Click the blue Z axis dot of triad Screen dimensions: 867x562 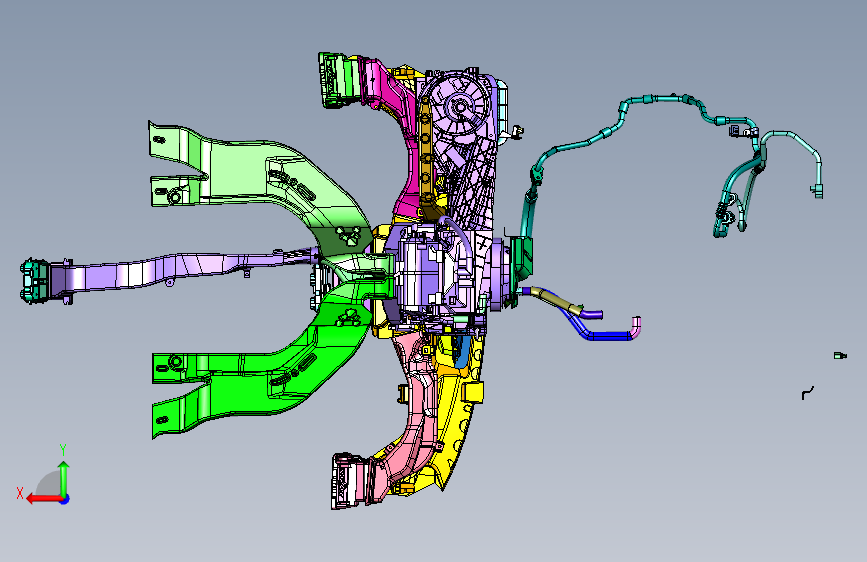(65, 499)
